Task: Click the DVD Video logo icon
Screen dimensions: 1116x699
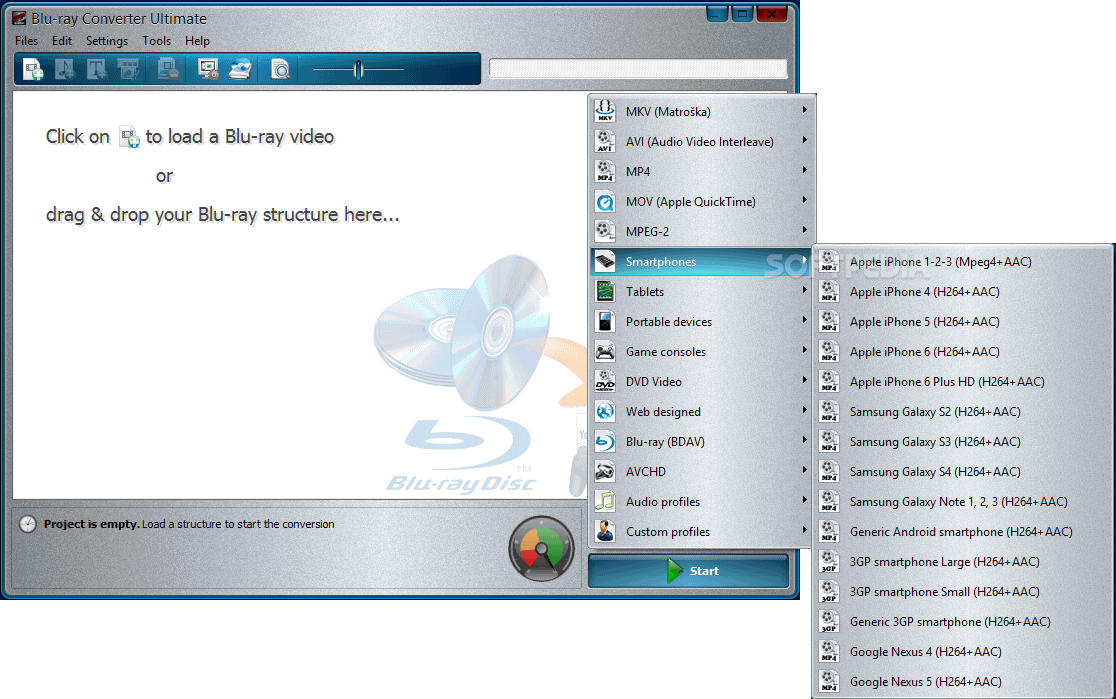Action: pos(605,382)
